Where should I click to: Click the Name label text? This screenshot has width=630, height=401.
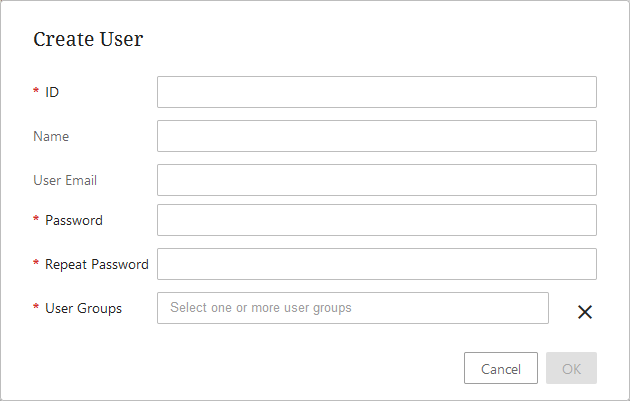tap(51, 136)
